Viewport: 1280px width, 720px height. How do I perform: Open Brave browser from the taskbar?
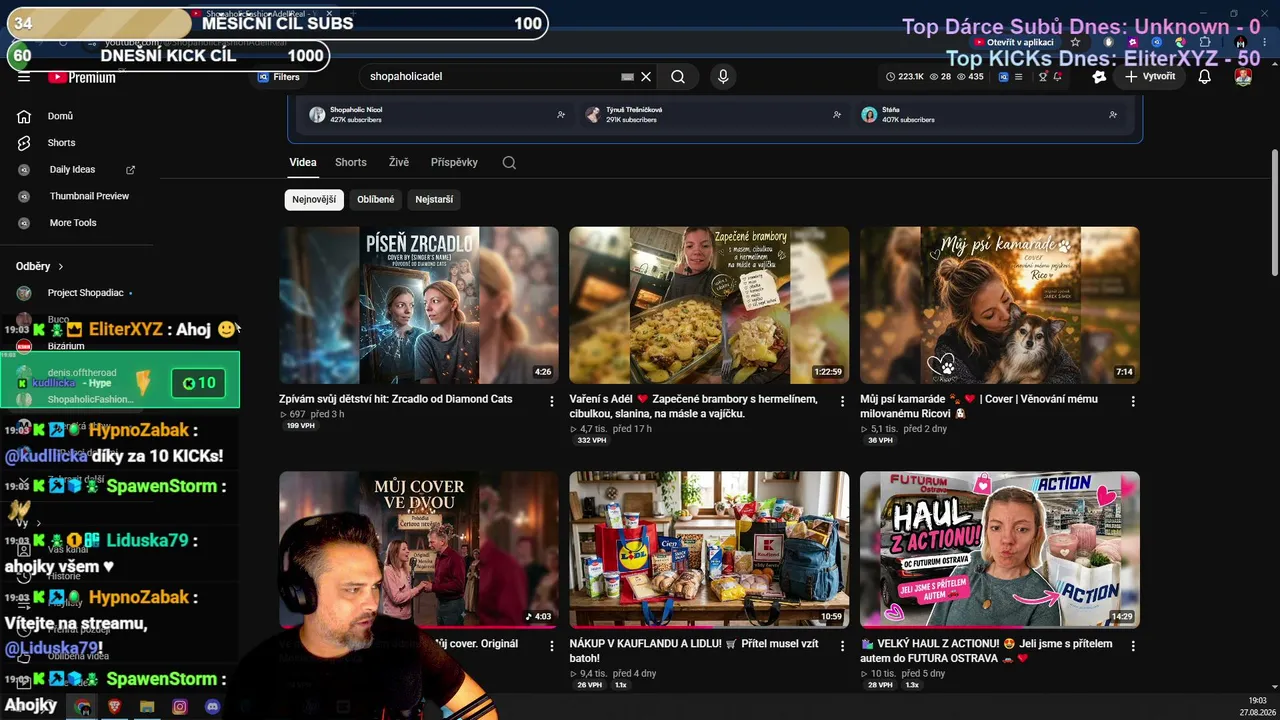pyautogui.click(x=114, y=707)
